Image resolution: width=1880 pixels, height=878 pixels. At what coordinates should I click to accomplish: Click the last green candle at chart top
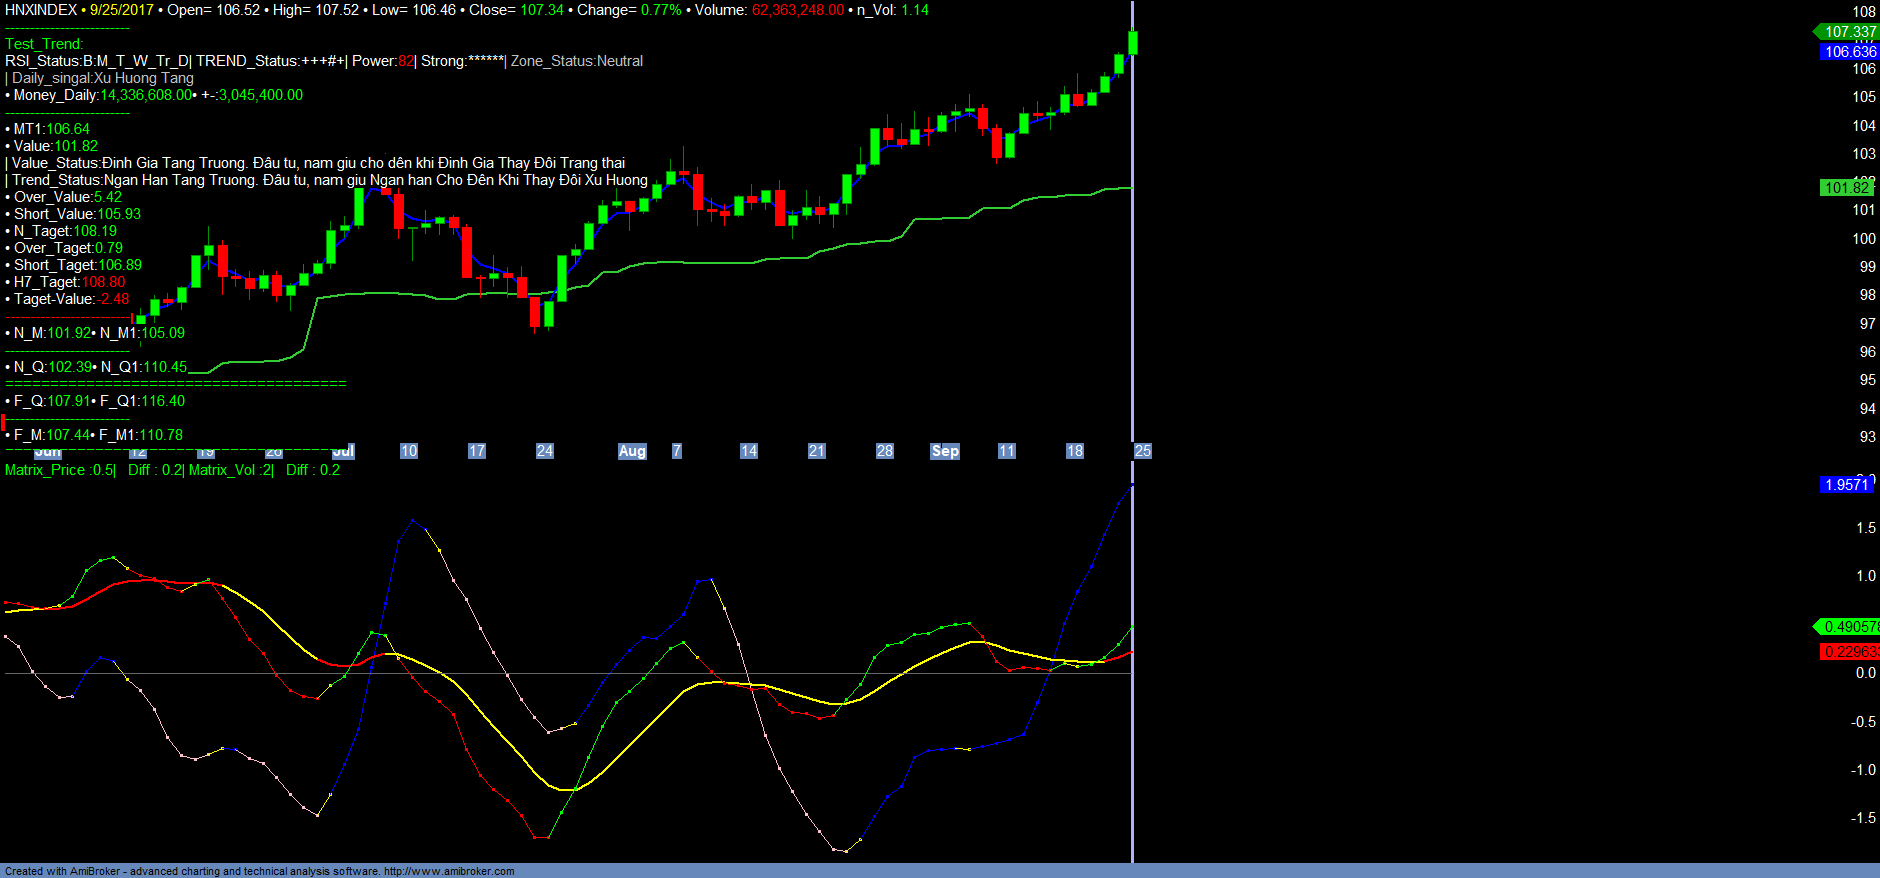[1133, 42]
